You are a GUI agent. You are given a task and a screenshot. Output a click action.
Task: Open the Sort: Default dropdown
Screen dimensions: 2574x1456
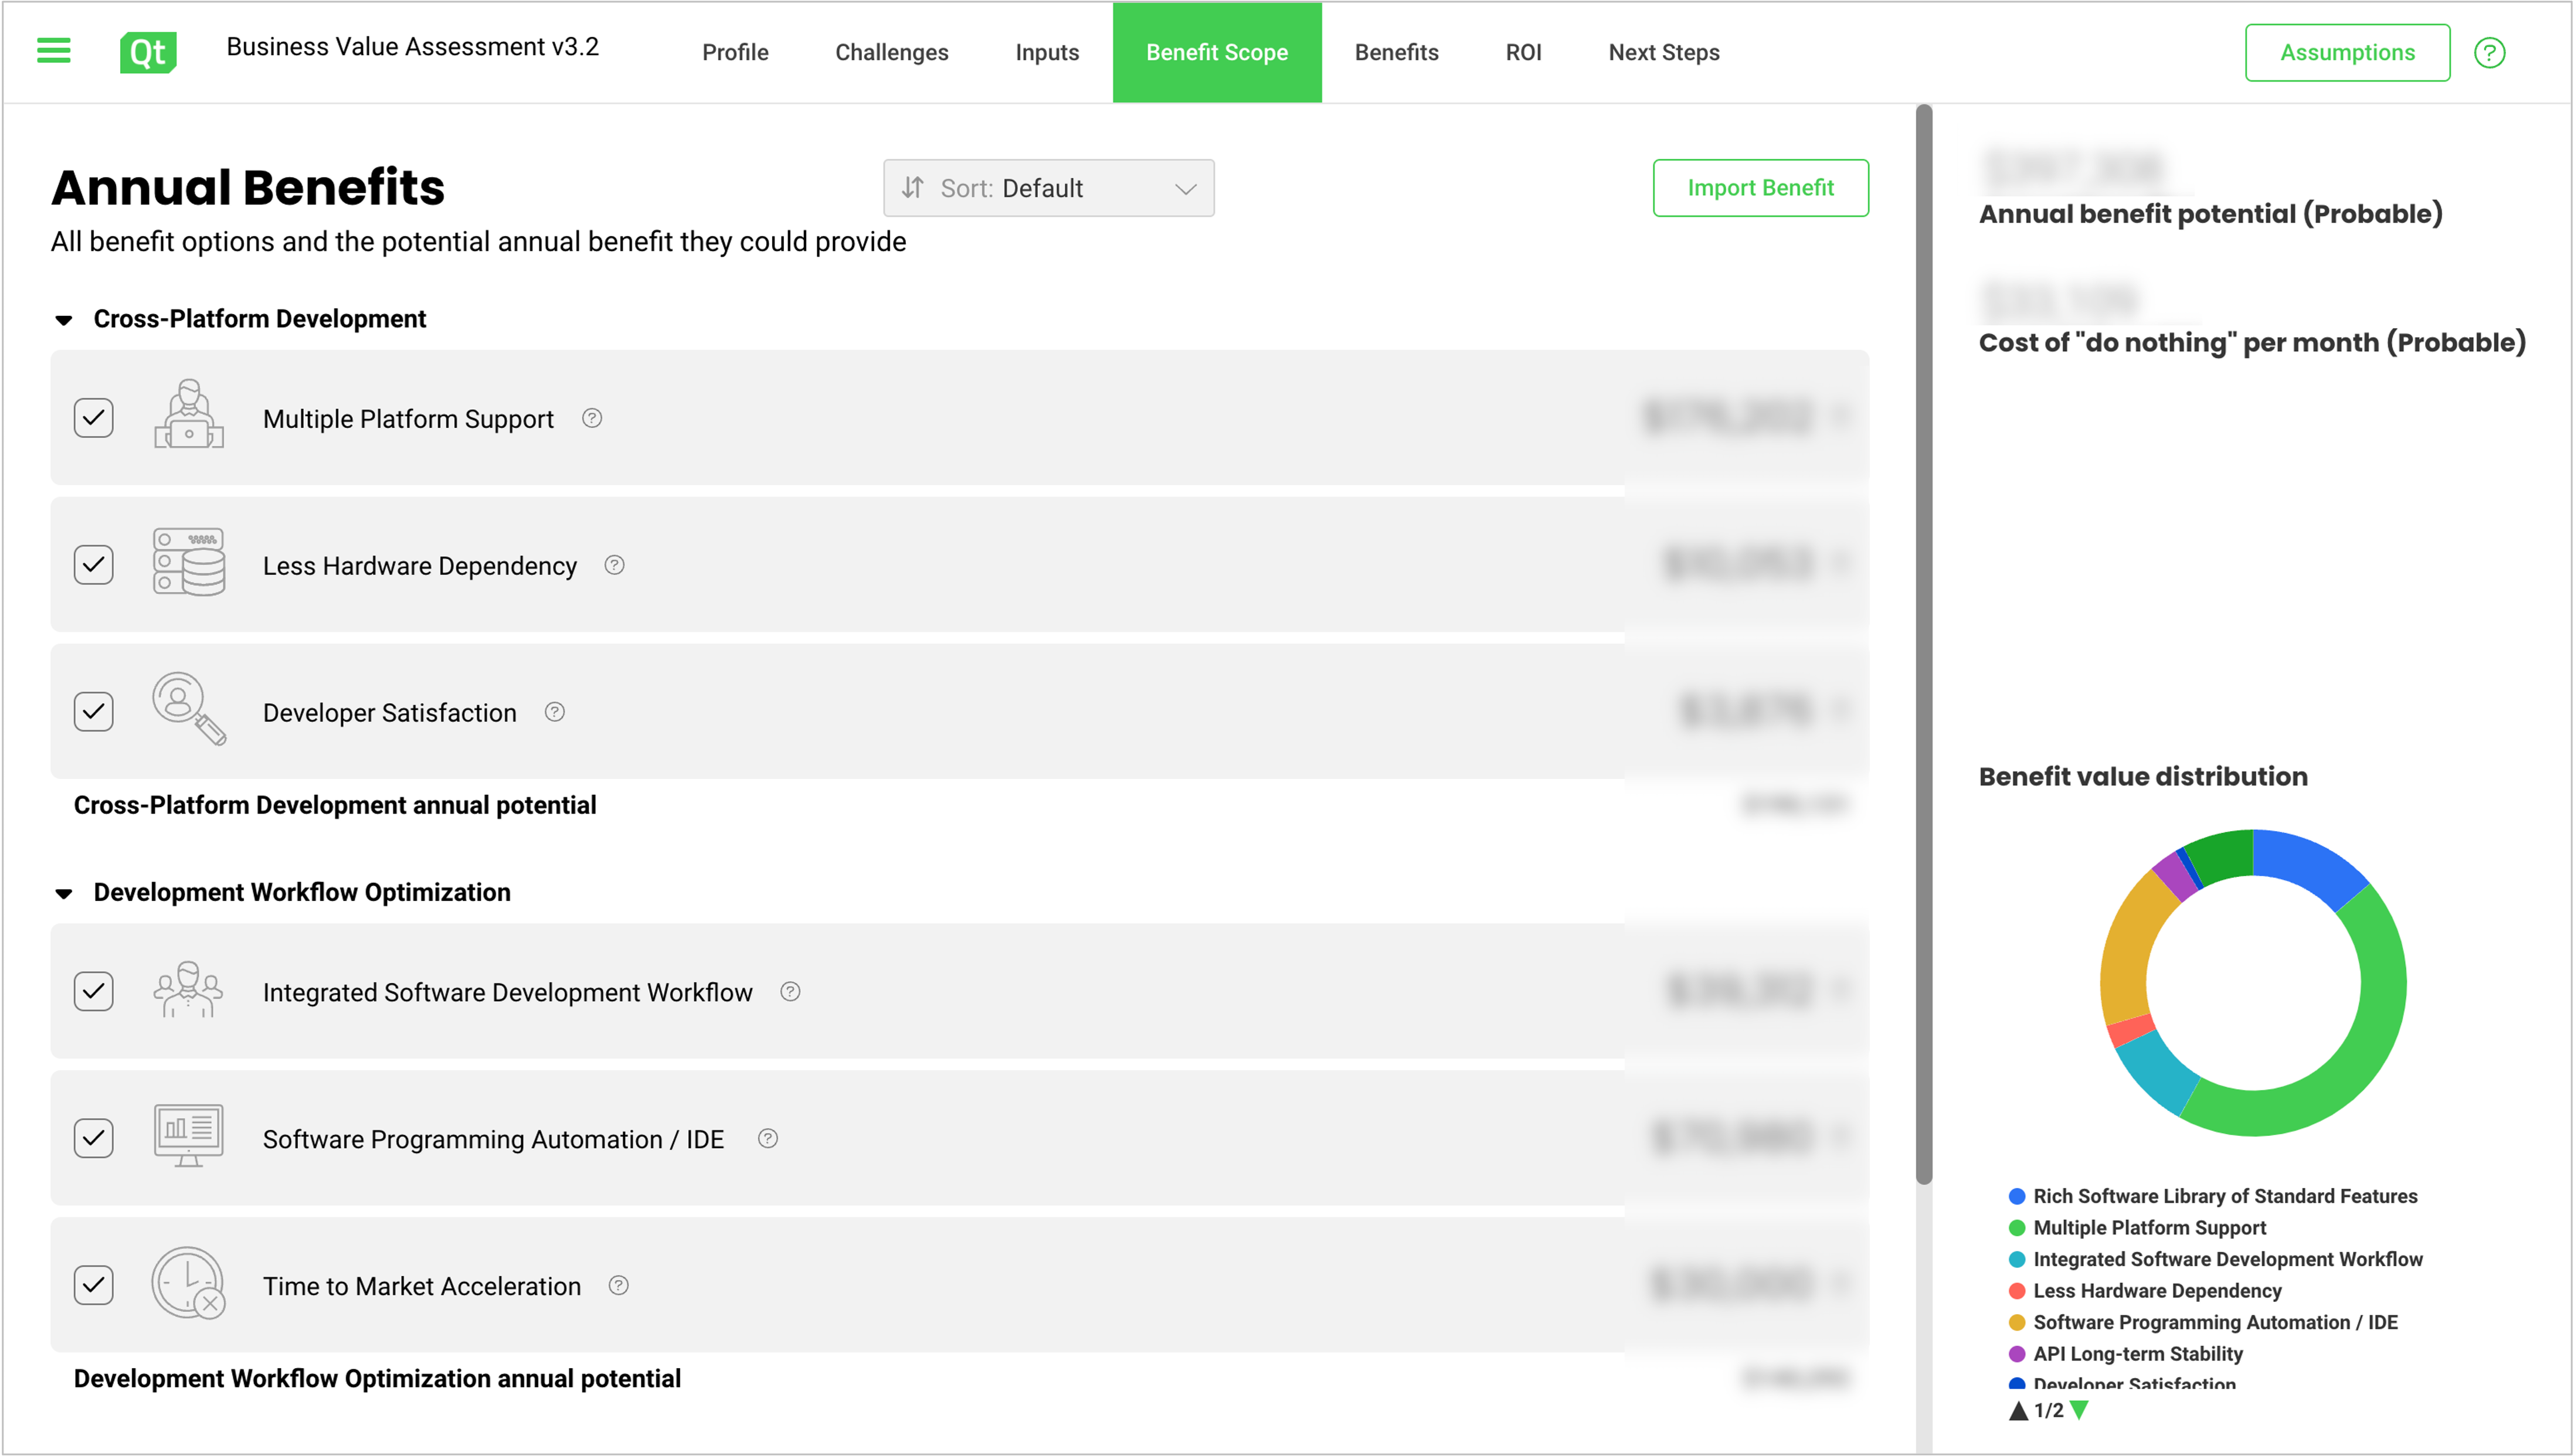tap(1048, 188)
